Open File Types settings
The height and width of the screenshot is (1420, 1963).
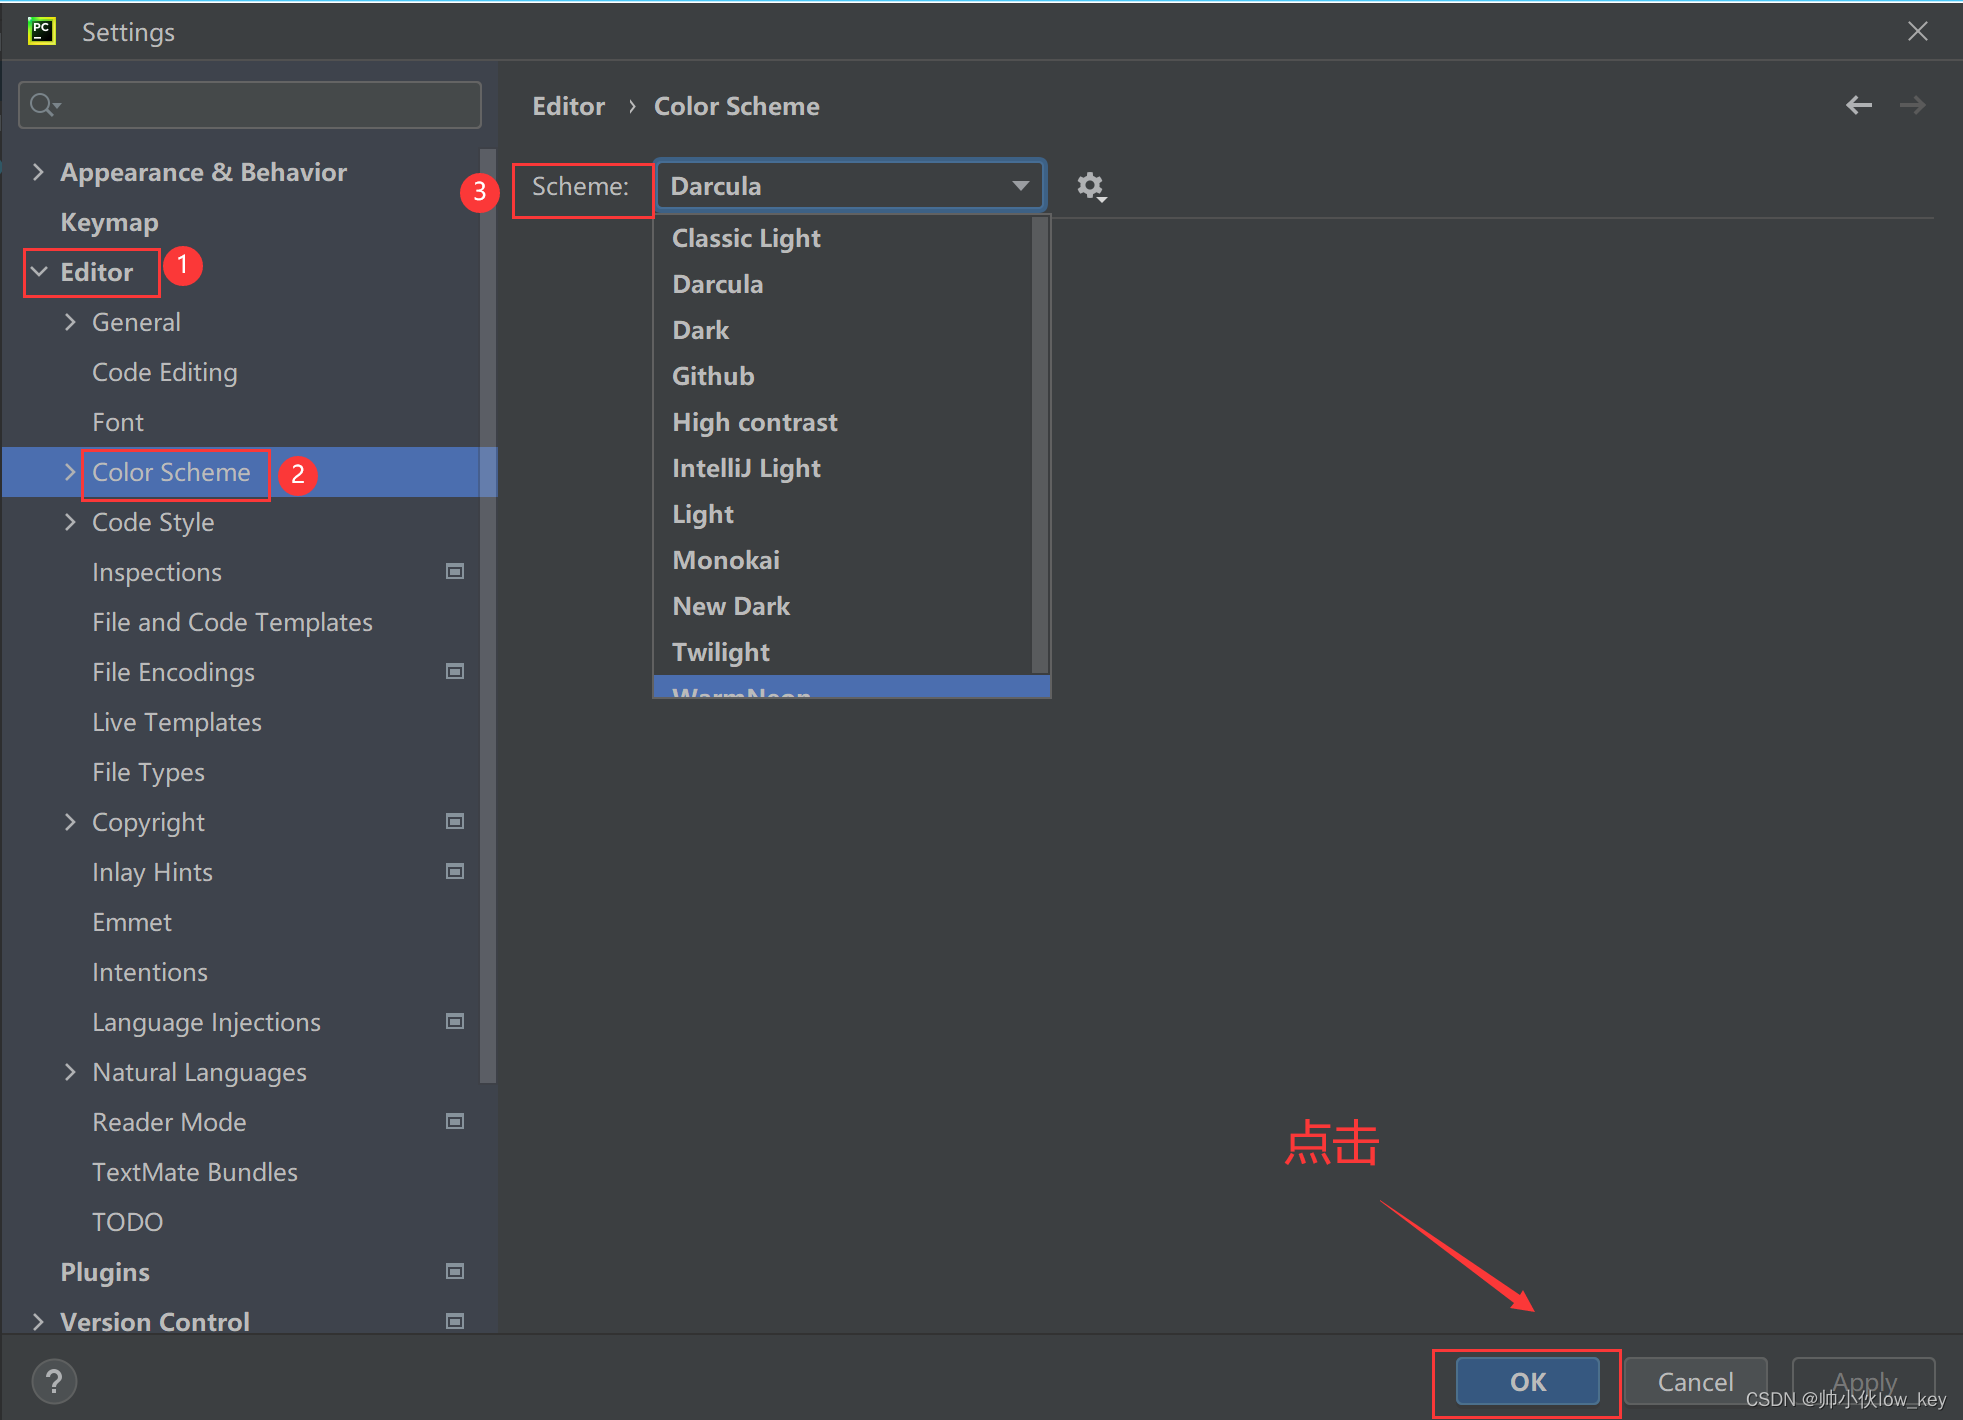coord(148,772)
